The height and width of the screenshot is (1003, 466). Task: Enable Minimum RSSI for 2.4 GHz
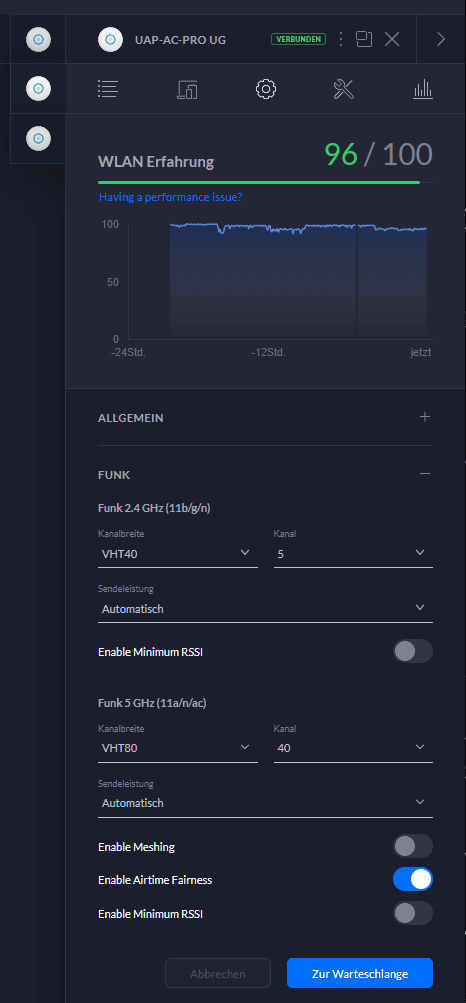413,652
